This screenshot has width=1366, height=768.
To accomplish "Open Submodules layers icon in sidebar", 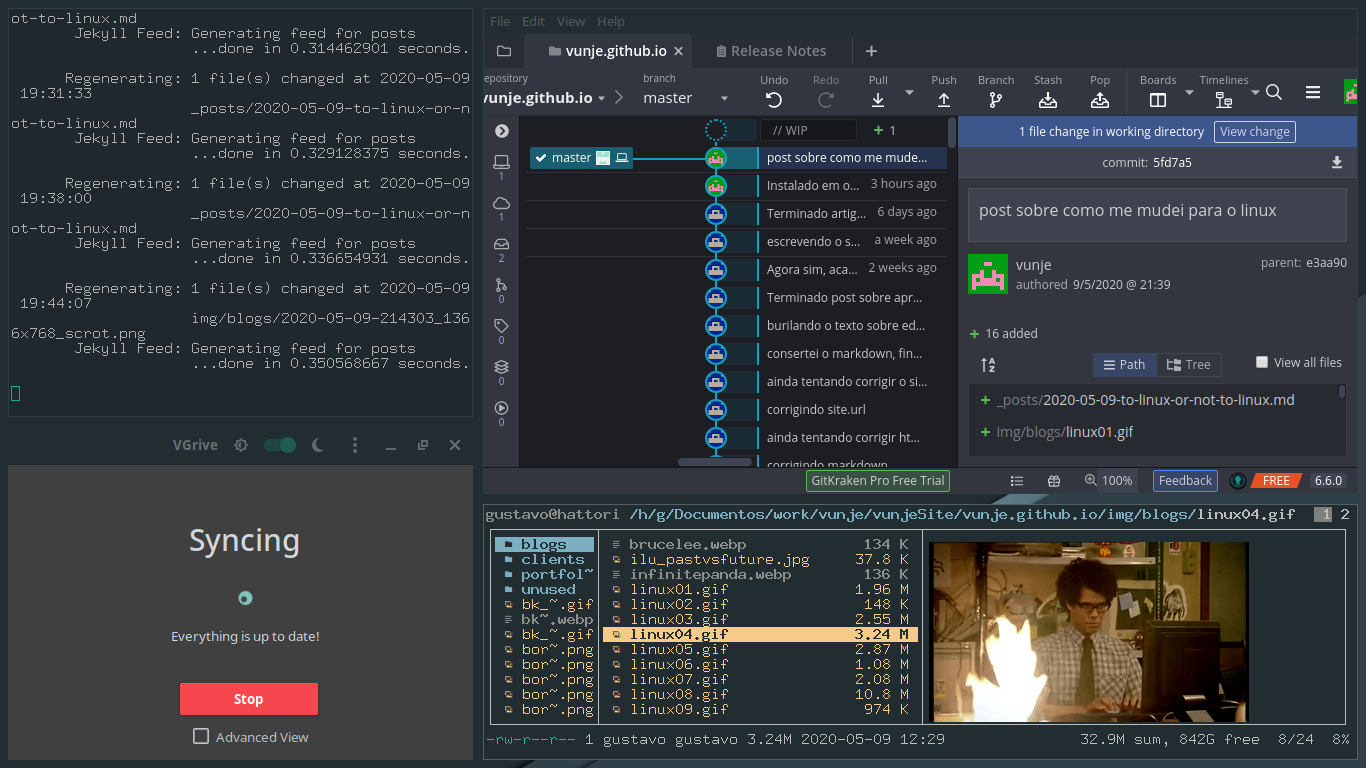I will click(501, 372).
